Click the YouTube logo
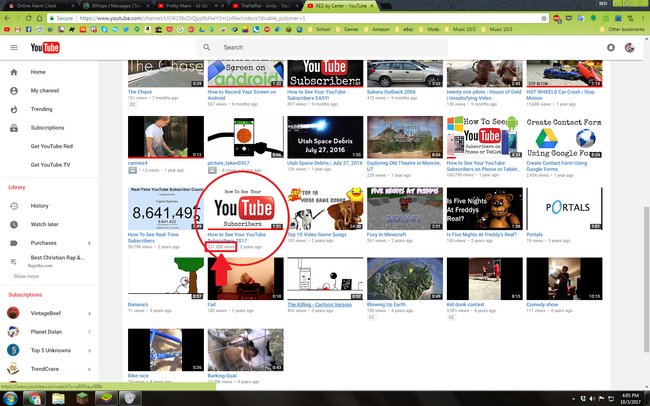The image size is (650, 406). pyautogui.click(x=45, y=48)
